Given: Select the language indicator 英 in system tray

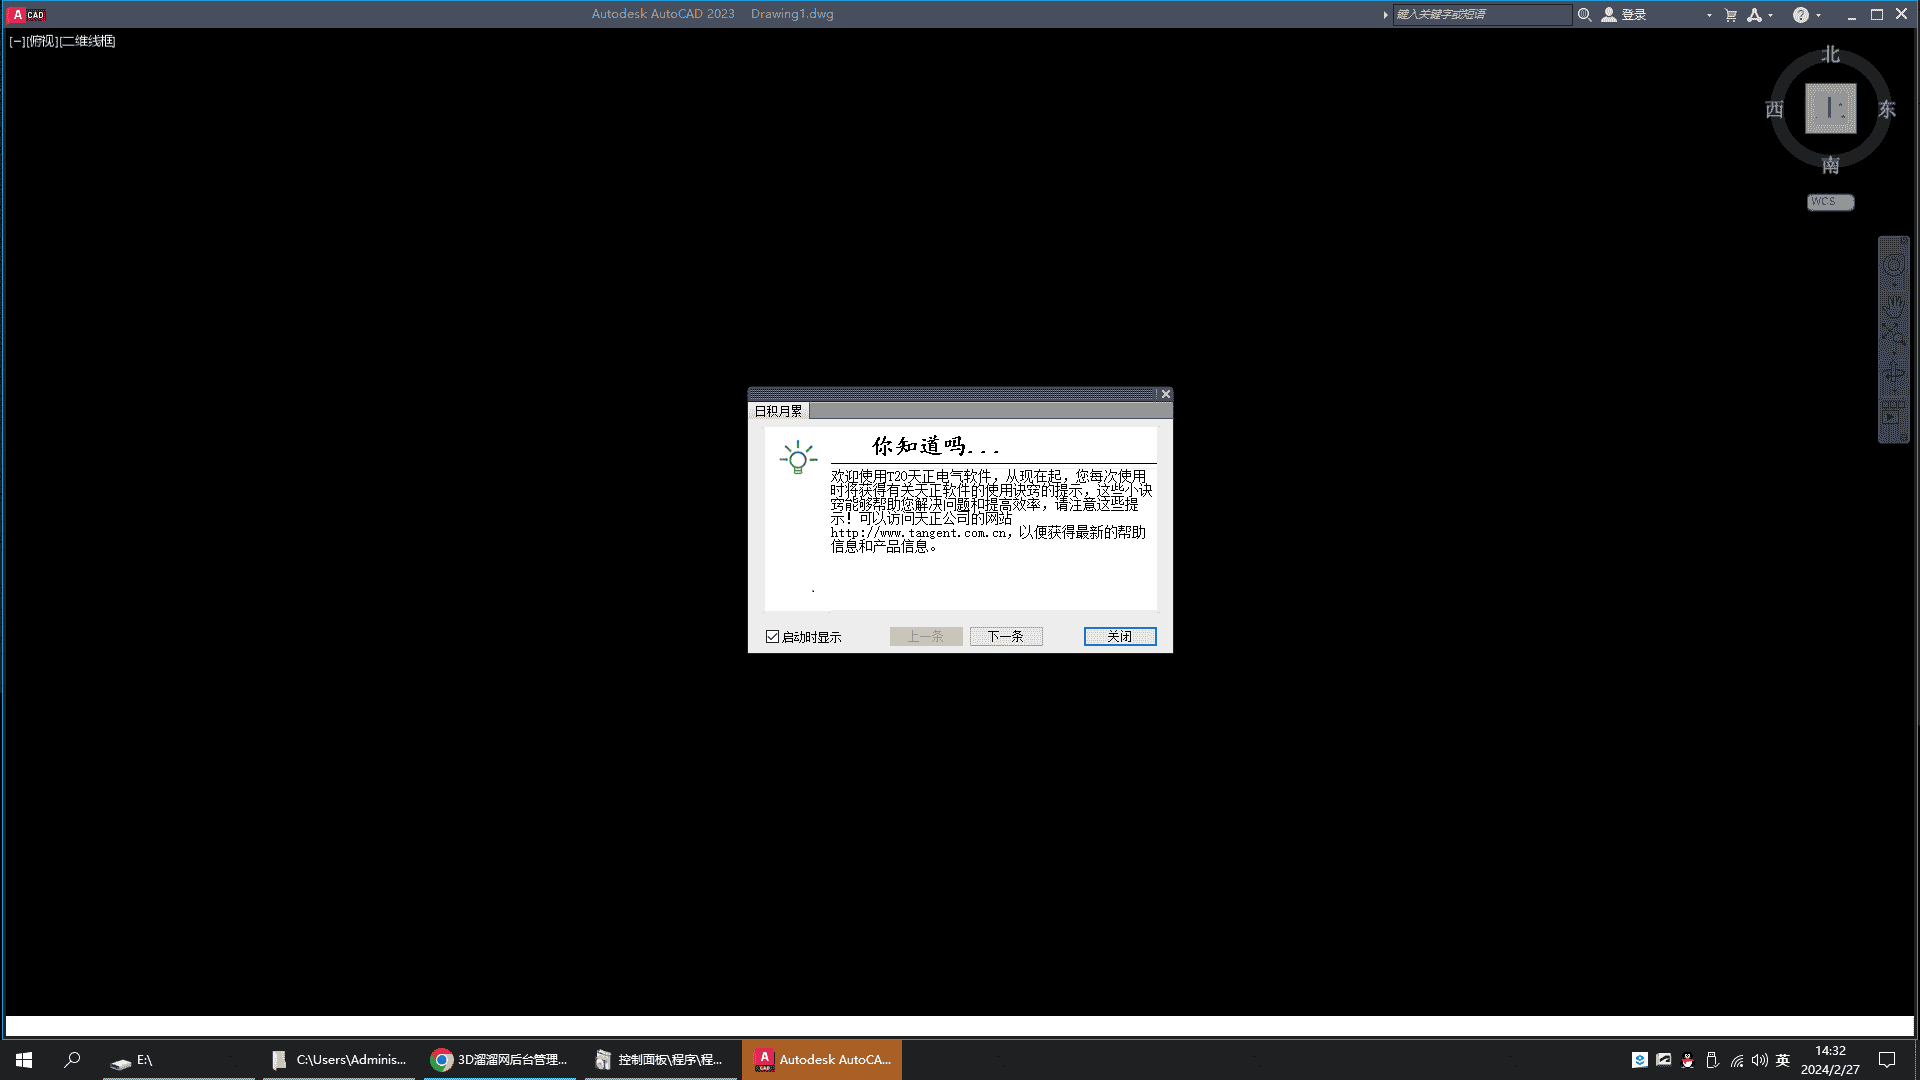Looking at the screenshot, I should [x=1783, y=1059].
